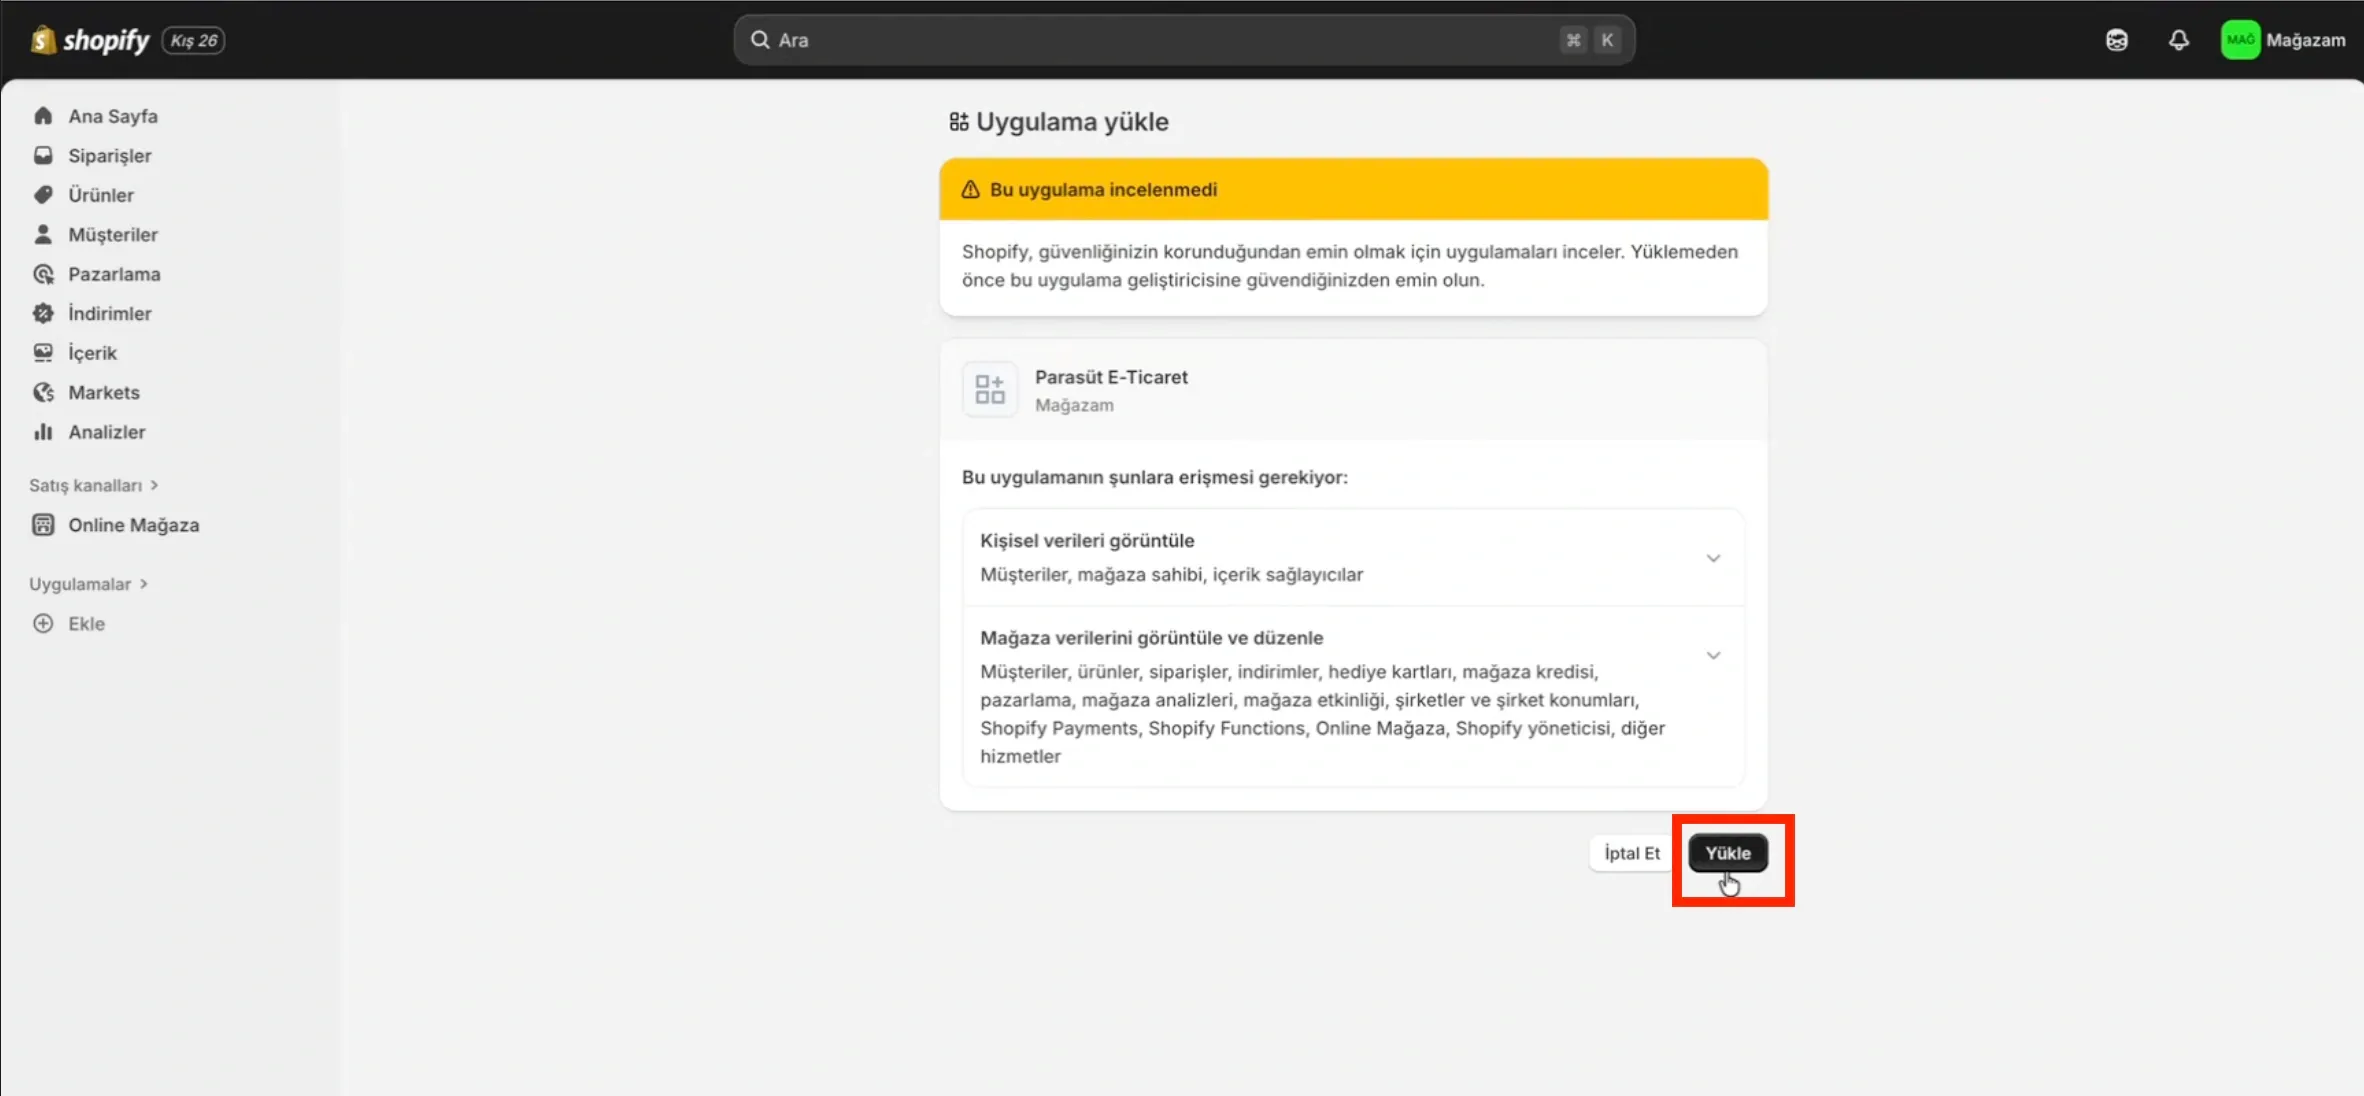Screen dimensions: 2364x1096
Task: Open Markets section
Action: coord(103,392)
